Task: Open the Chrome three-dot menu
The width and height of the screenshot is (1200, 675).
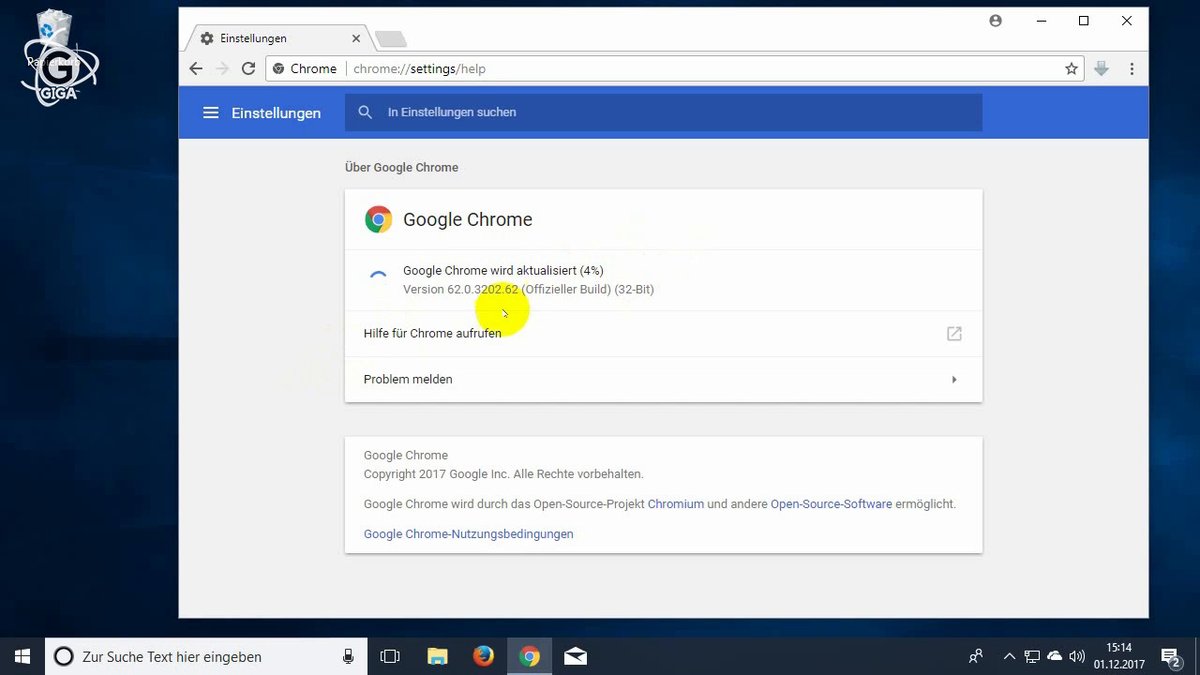Action: point(1131,68)
